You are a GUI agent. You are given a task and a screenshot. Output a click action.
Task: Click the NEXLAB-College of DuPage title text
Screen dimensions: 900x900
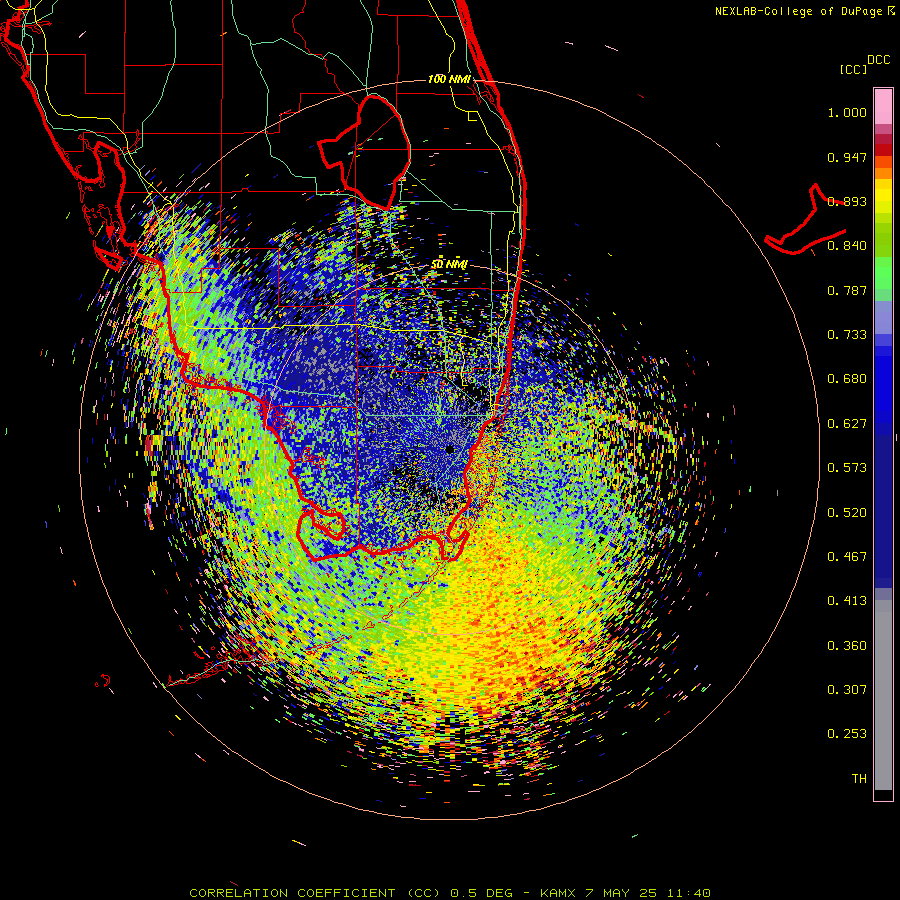[805, 11]
